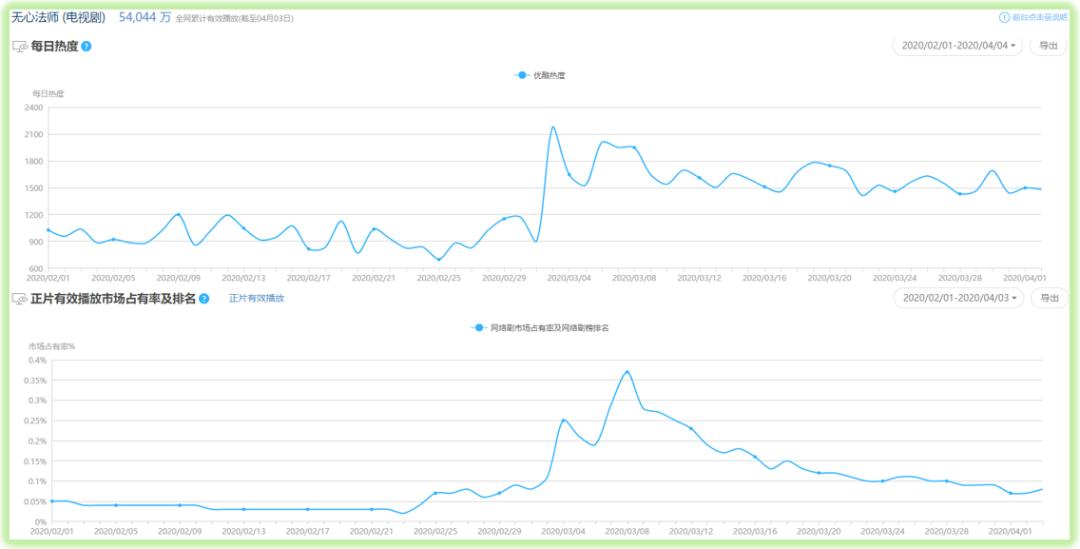This screenshot has height=549, width=1080.
Task: Click the caret arrow of the top date range picker
Action: (x=1012, y=46)
